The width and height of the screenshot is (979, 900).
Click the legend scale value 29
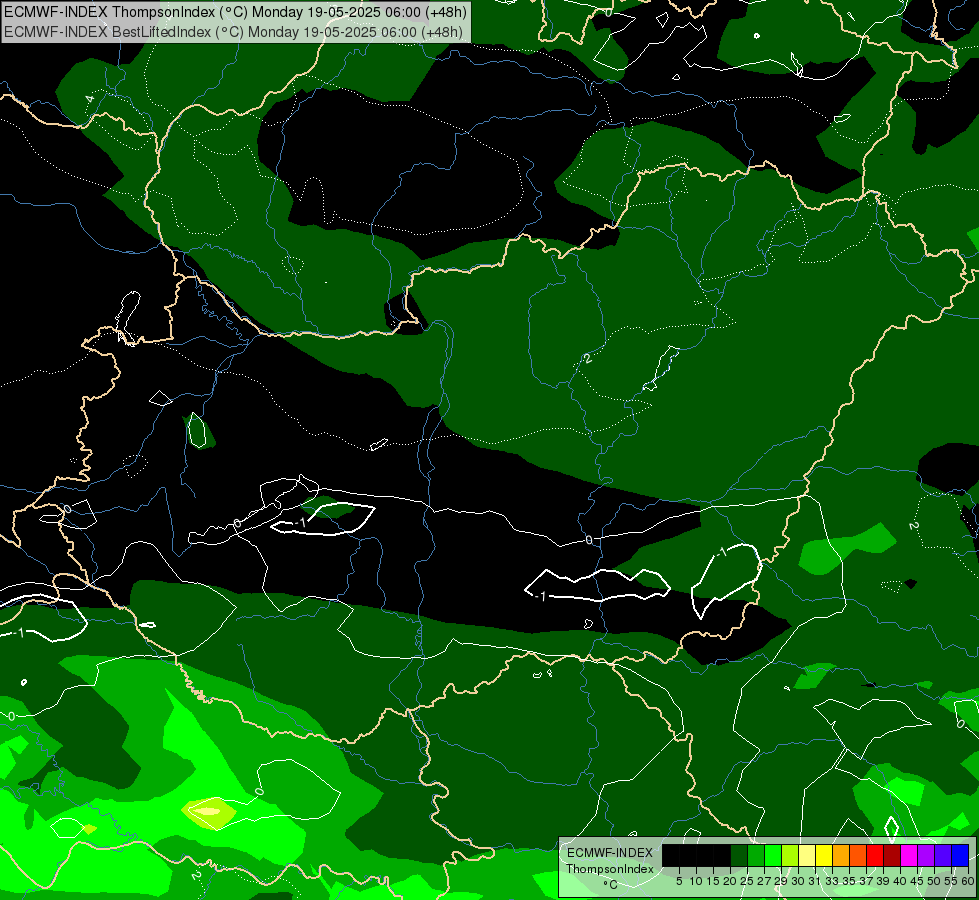781,881
